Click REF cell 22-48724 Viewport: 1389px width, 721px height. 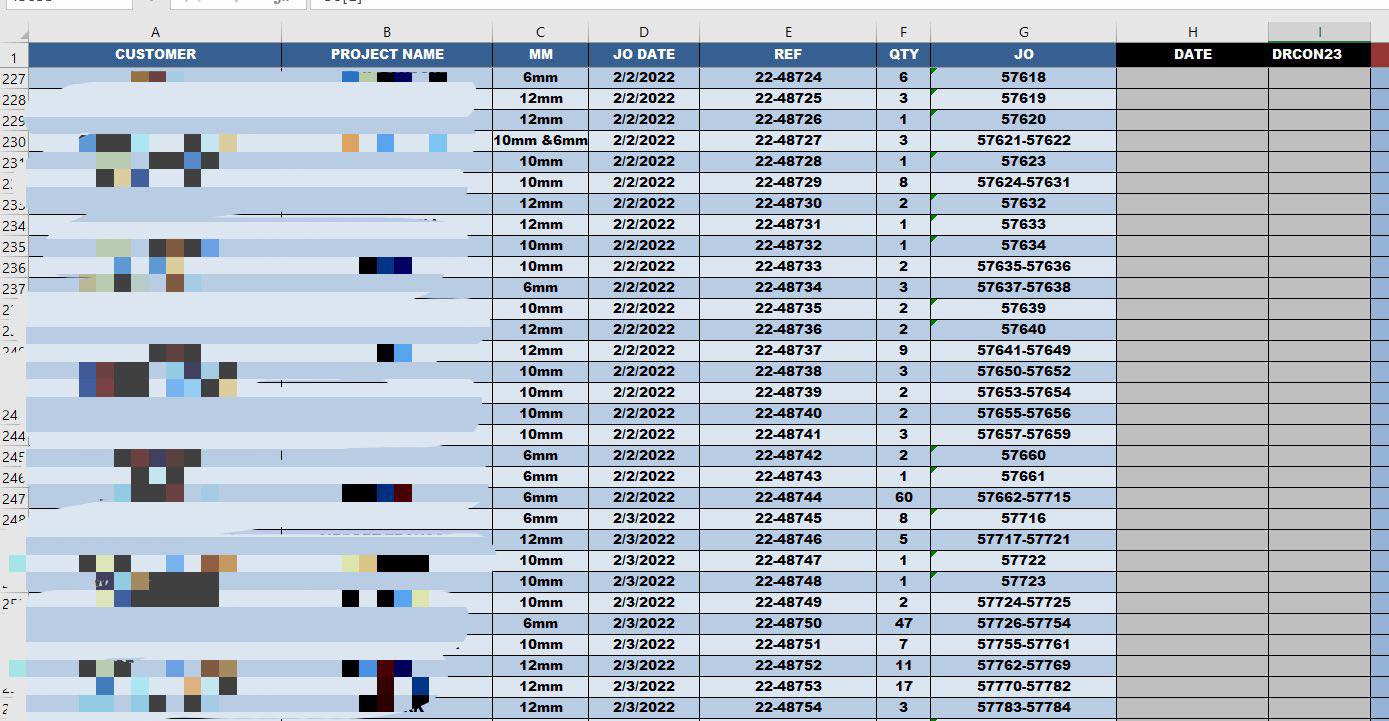click(x=788, y=77)
